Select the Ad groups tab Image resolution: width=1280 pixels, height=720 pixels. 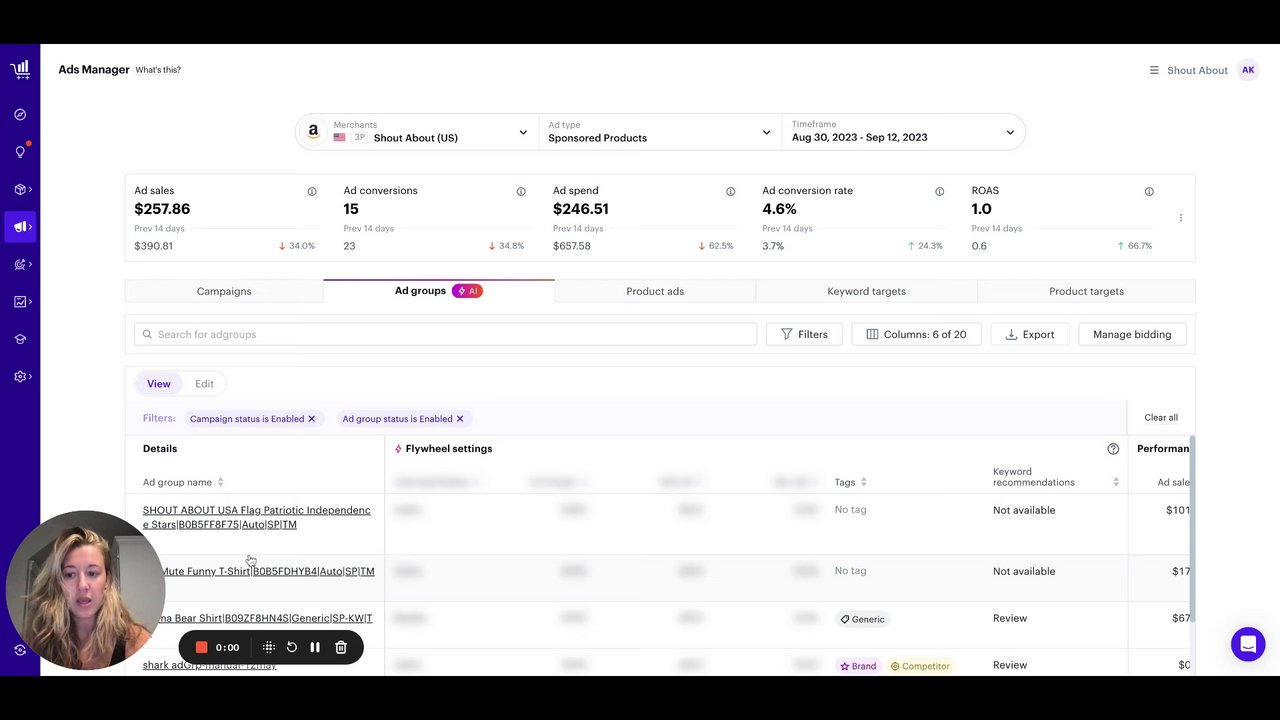coord(439,291)
